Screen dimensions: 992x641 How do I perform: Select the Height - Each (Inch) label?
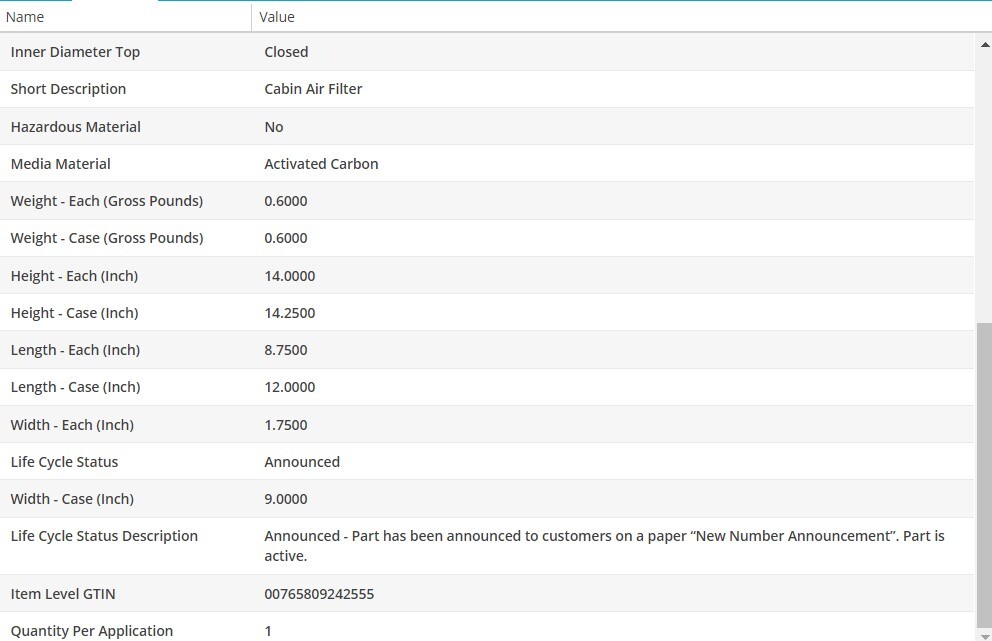[74, 276]
